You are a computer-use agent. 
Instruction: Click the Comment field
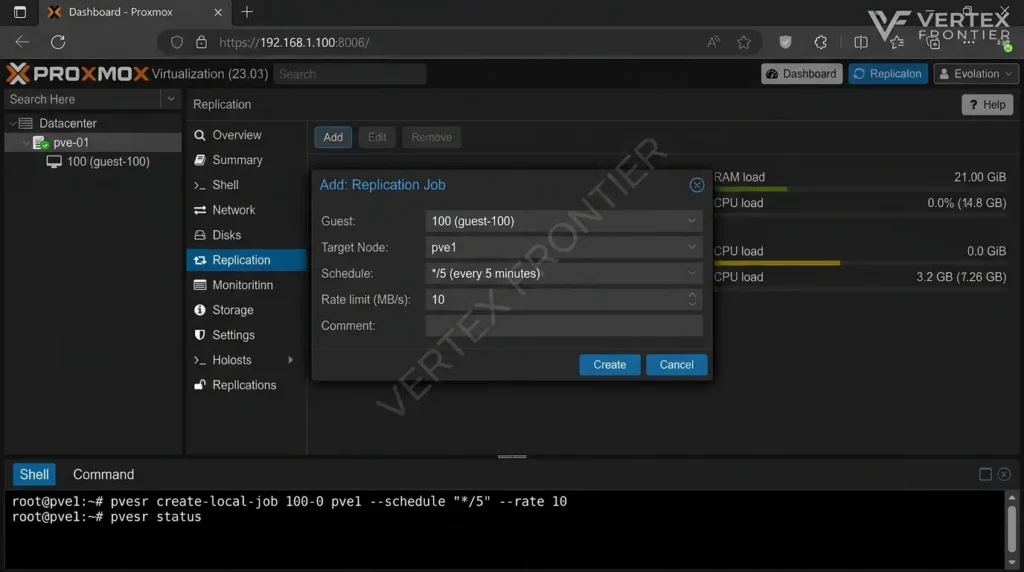point(564,325)
